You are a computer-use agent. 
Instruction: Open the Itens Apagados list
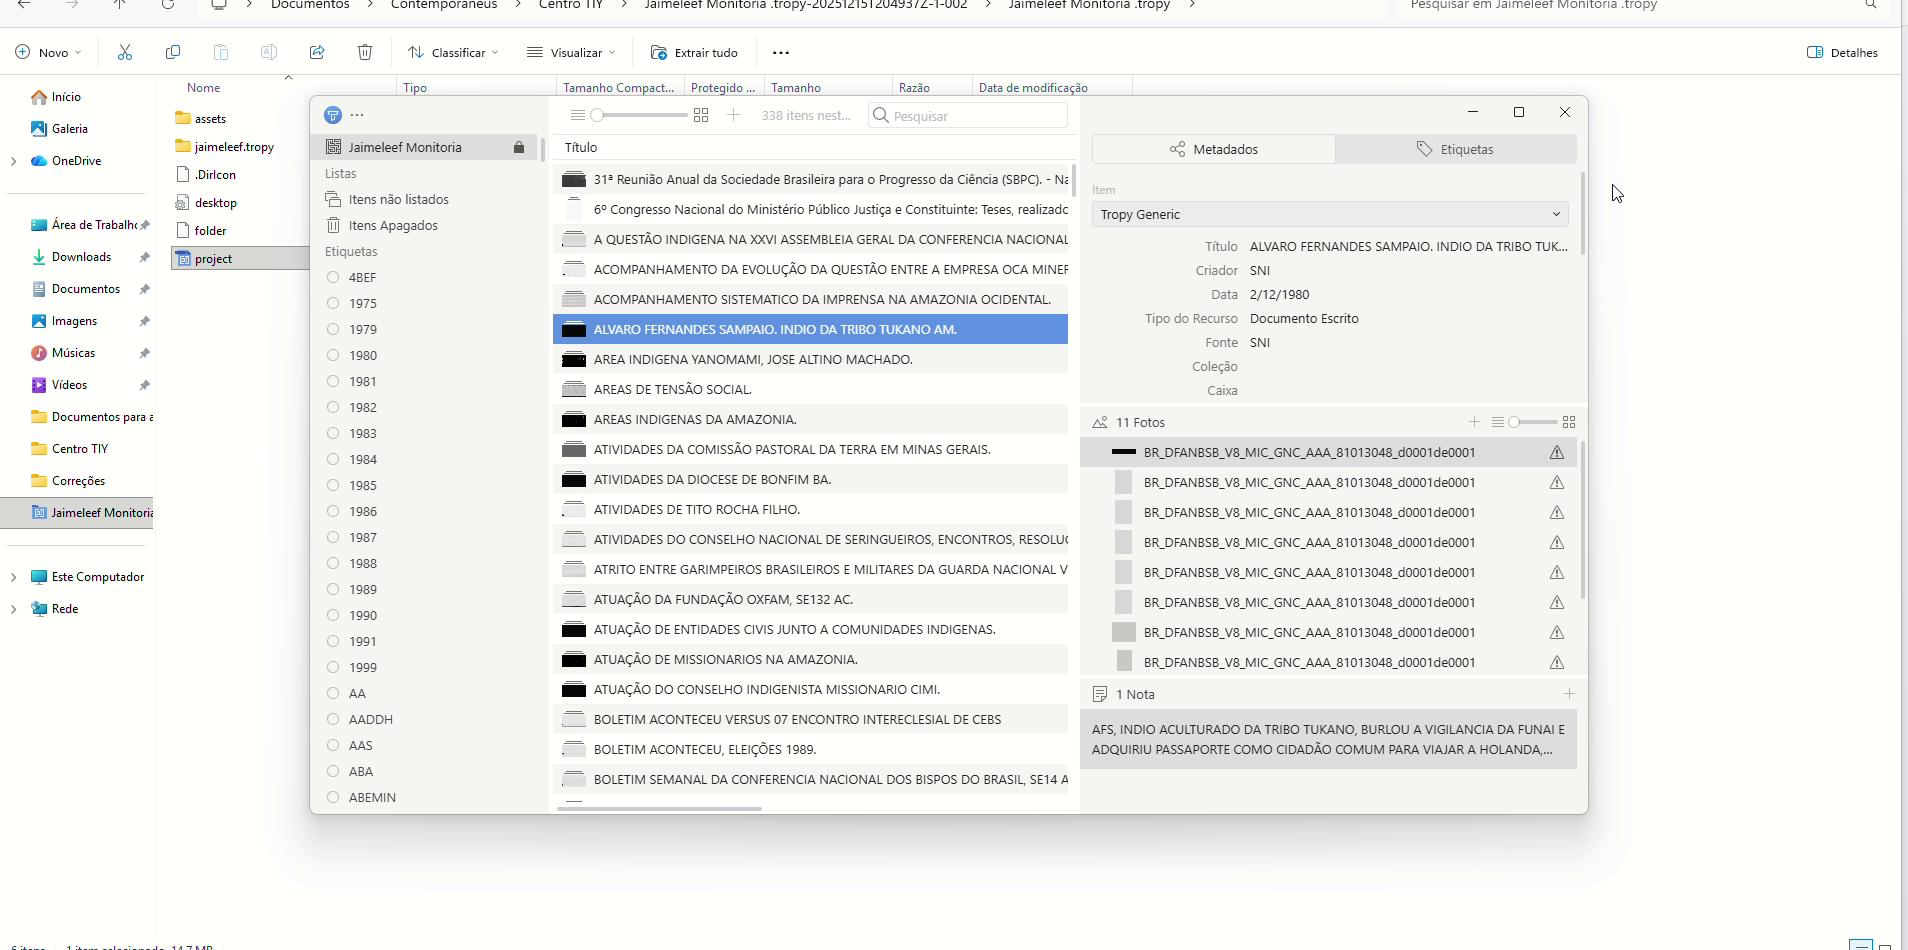point(392,225)
